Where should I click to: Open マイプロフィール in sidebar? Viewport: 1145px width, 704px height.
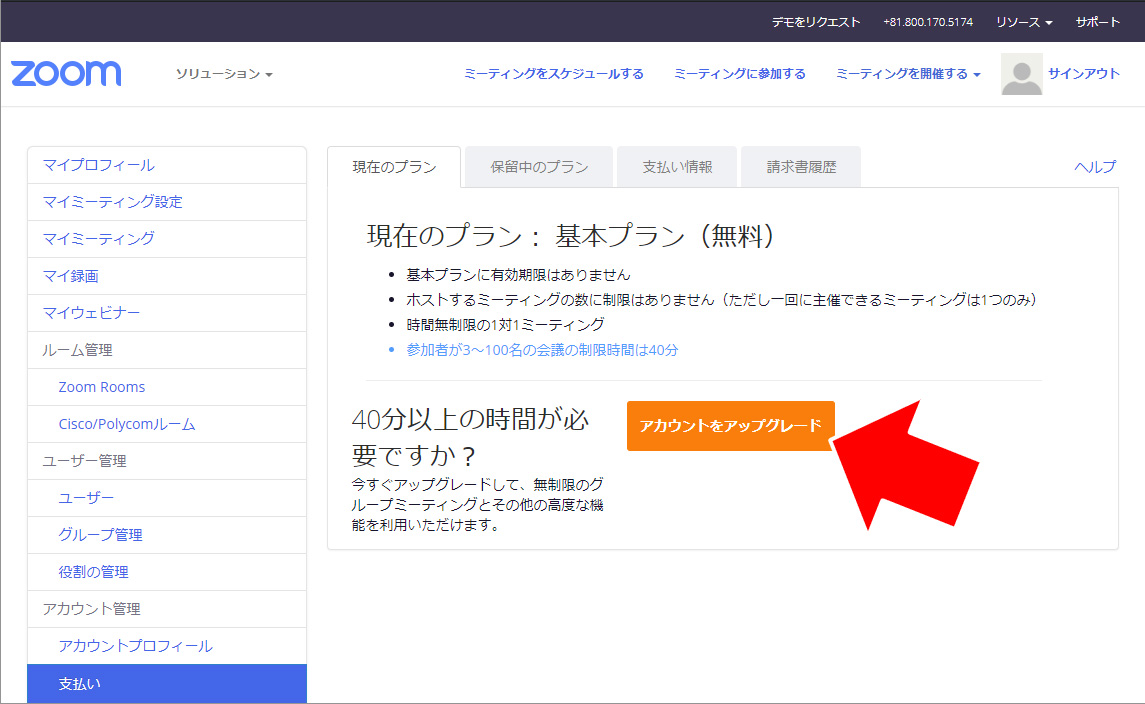[98, 165]
